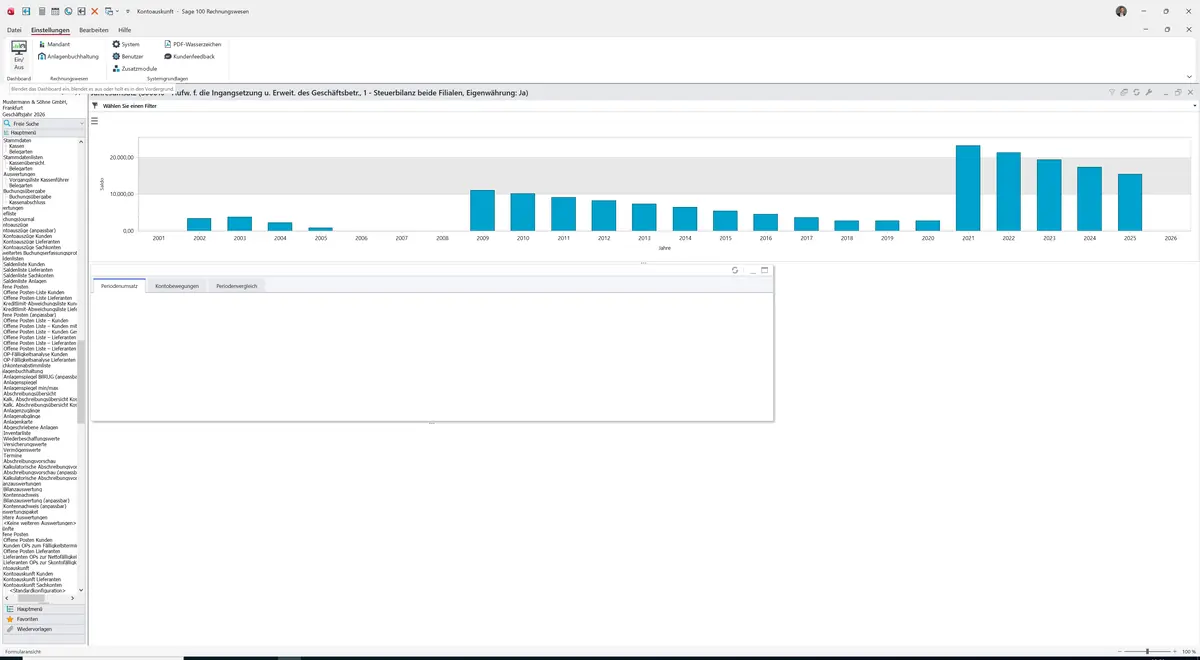The height and width of the screenshot is (660, 1200).
Task: Open the System settings
Action: coord(126,45)
